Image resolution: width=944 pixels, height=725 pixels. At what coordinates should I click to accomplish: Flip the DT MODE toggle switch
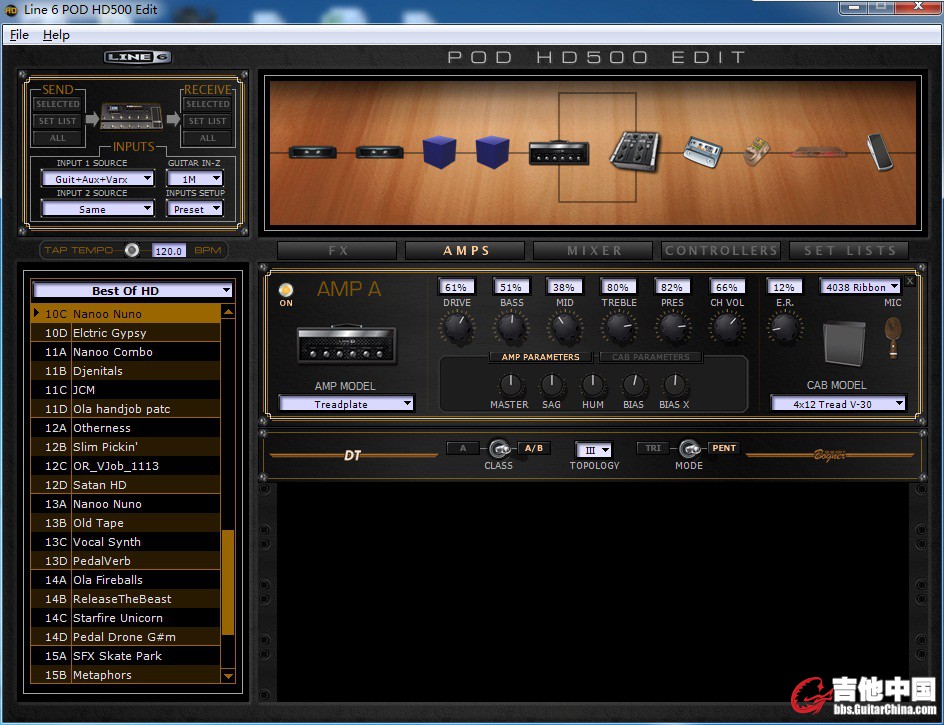pyautogui.click(x=689, y=449)
